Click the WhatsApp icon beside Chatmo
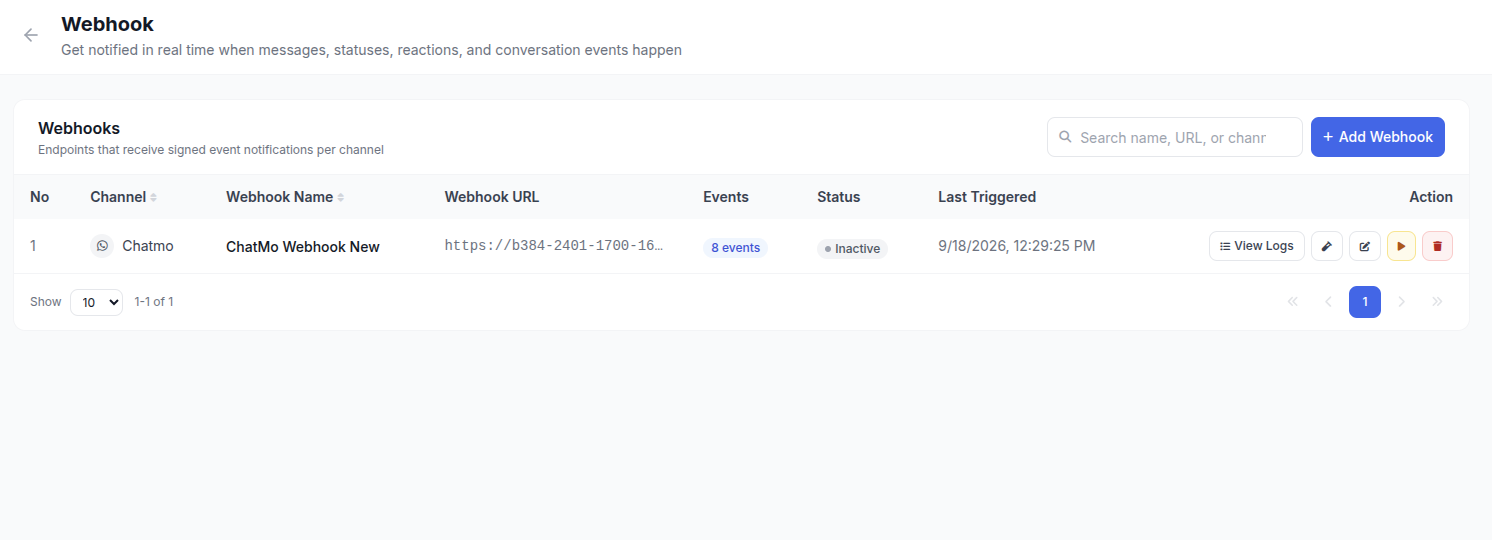Screen dimensions: 1492x540 102,246
